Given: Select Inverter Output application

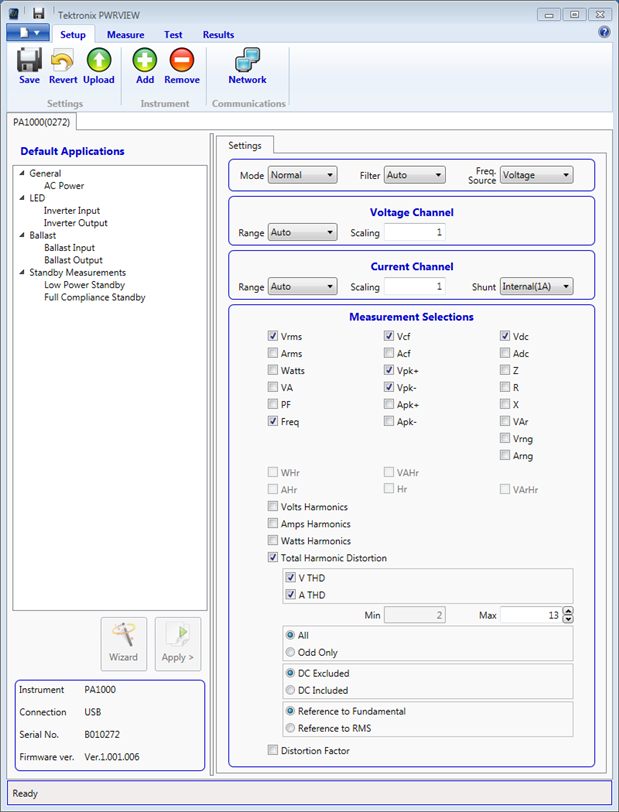Looking at the screenshot, I should click(76, 223).
